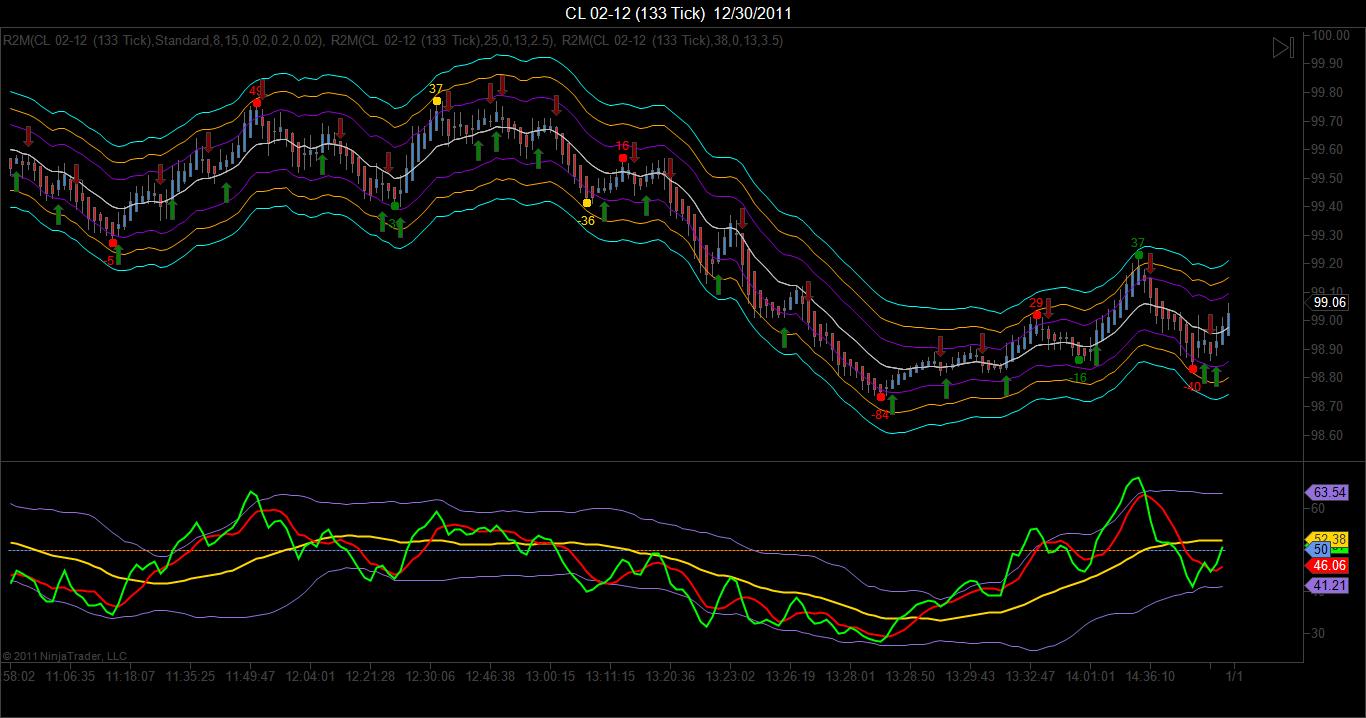Click the 11:18:07 time axis label
Screen dimensions: 1366x718
[x=132, y=676]
